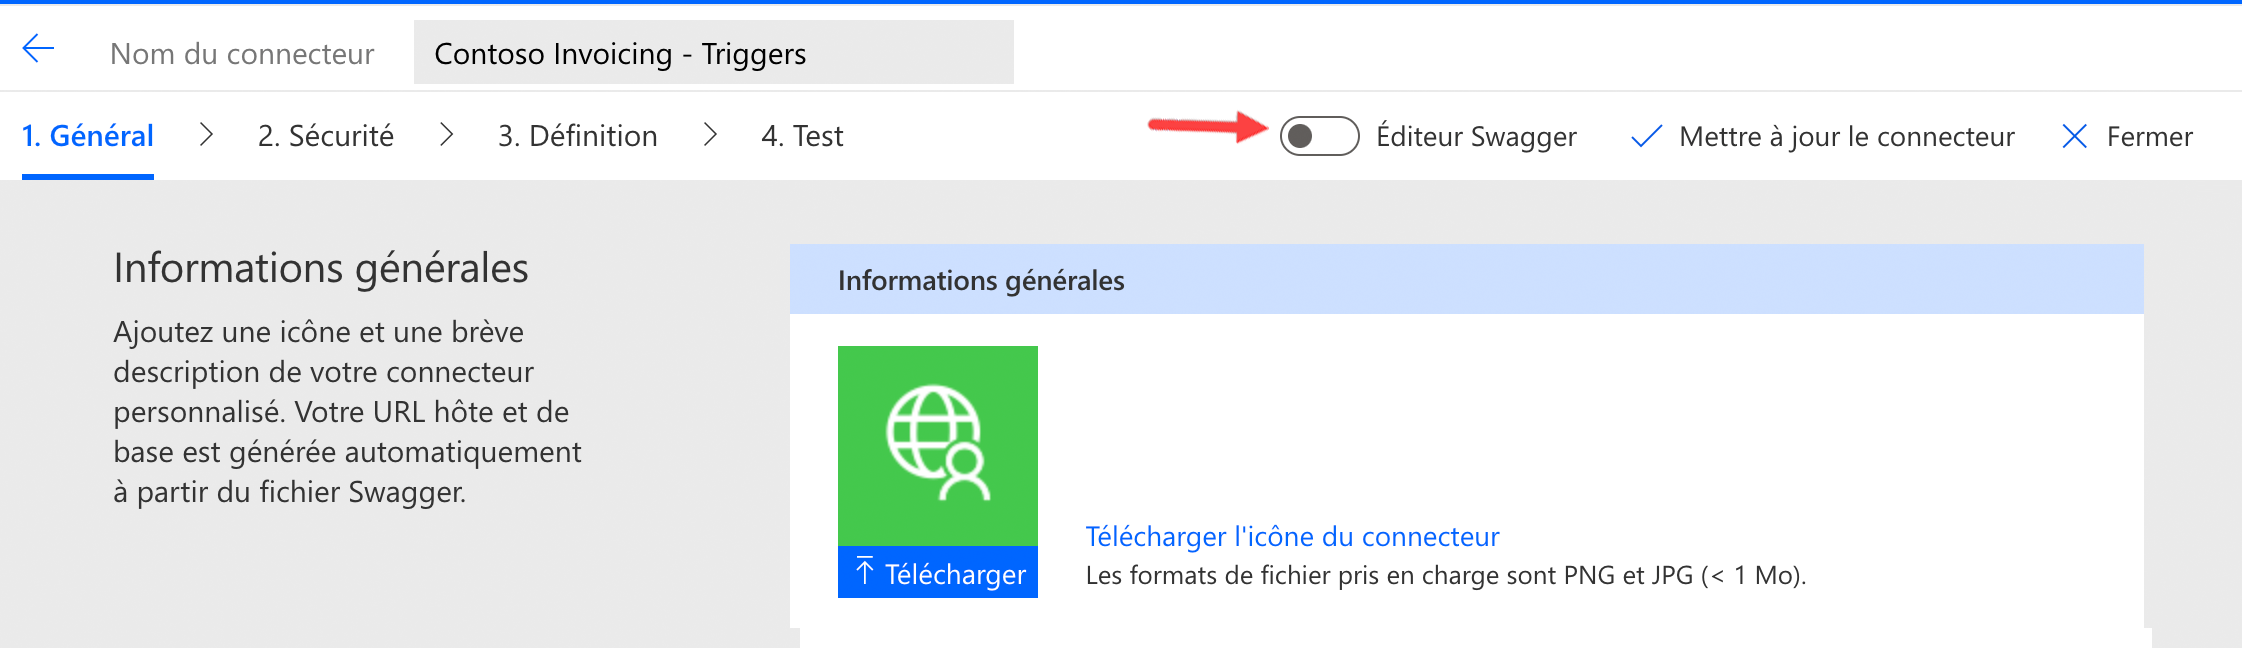This screenshot has width=2242, height=648.
Task: Click the chevron after Général
Action: [x=206, y=135]
